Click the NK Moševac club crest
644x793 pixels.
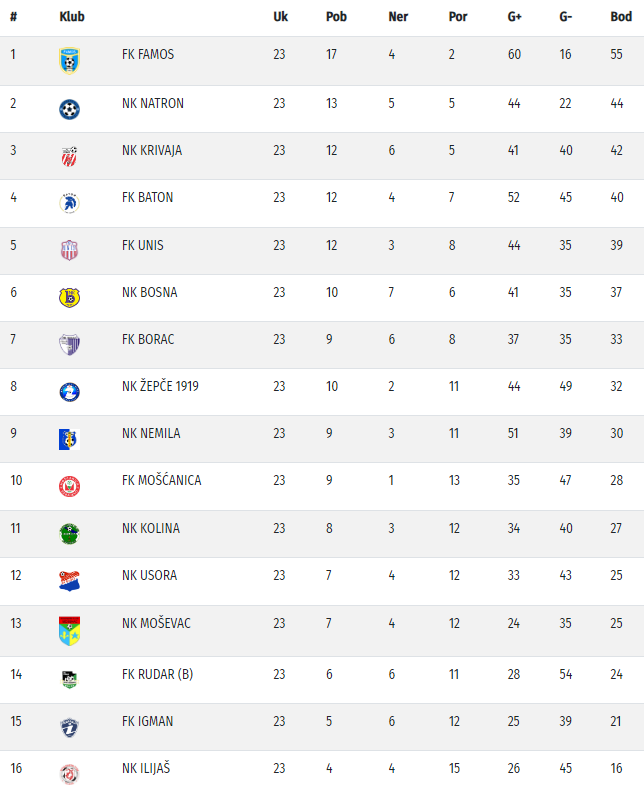(x=69, y=630)
